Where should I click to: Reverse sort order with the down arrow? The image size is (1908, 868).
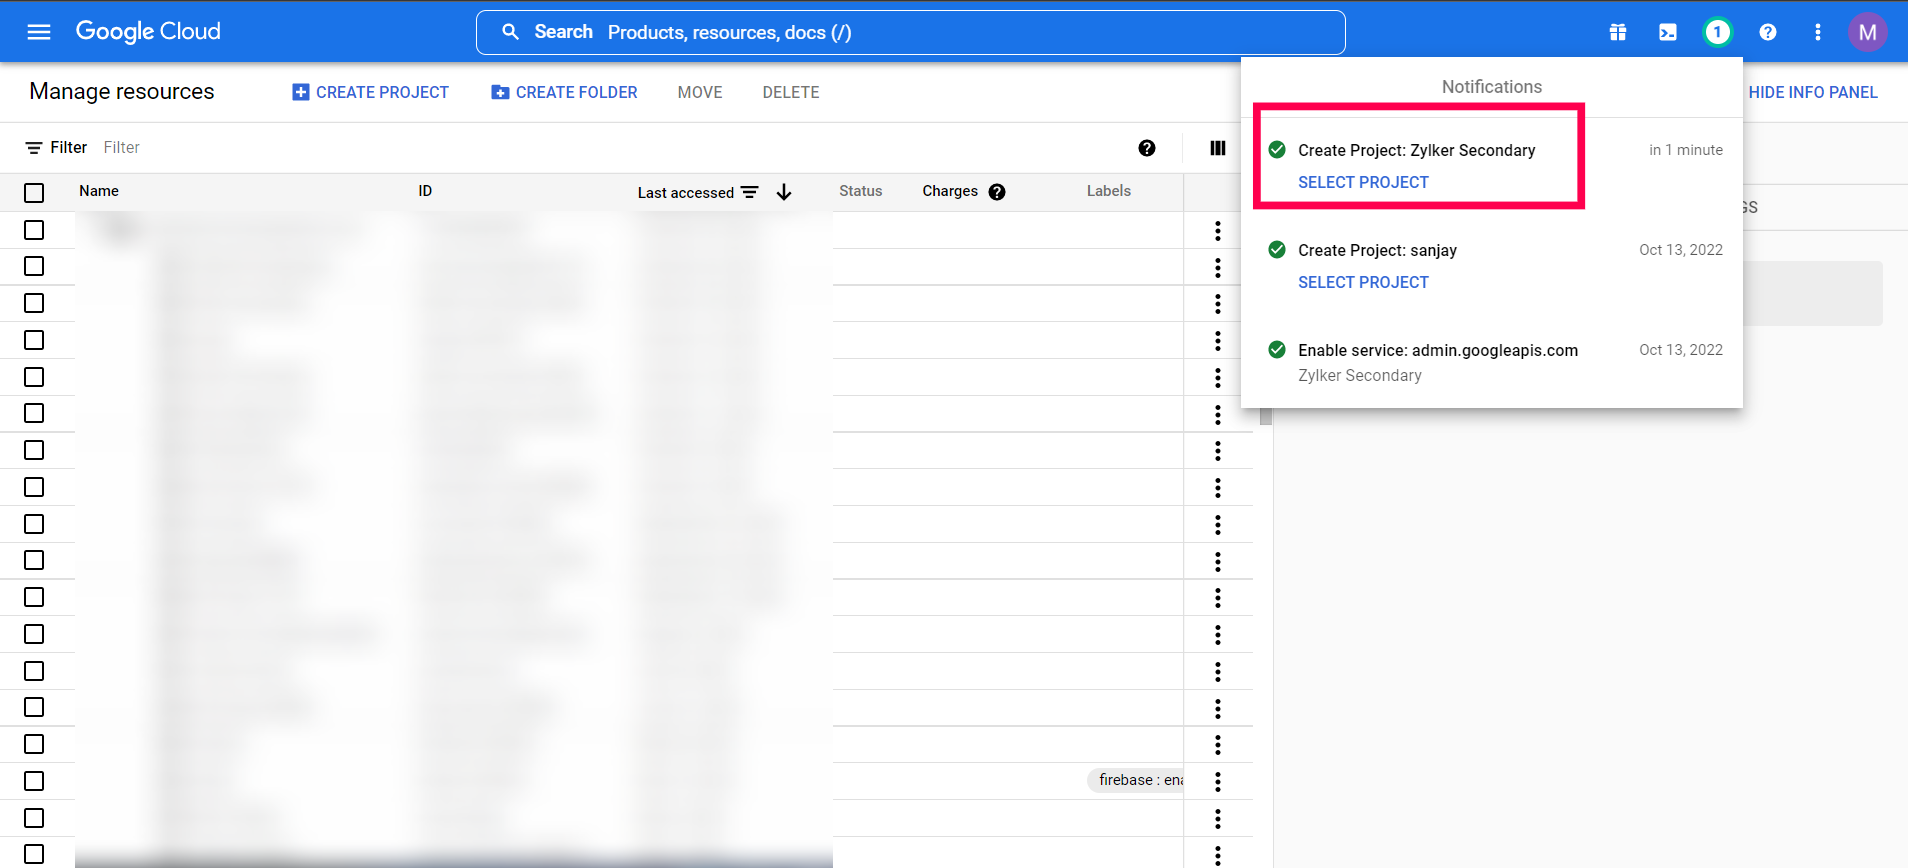(x=784, y=192)
